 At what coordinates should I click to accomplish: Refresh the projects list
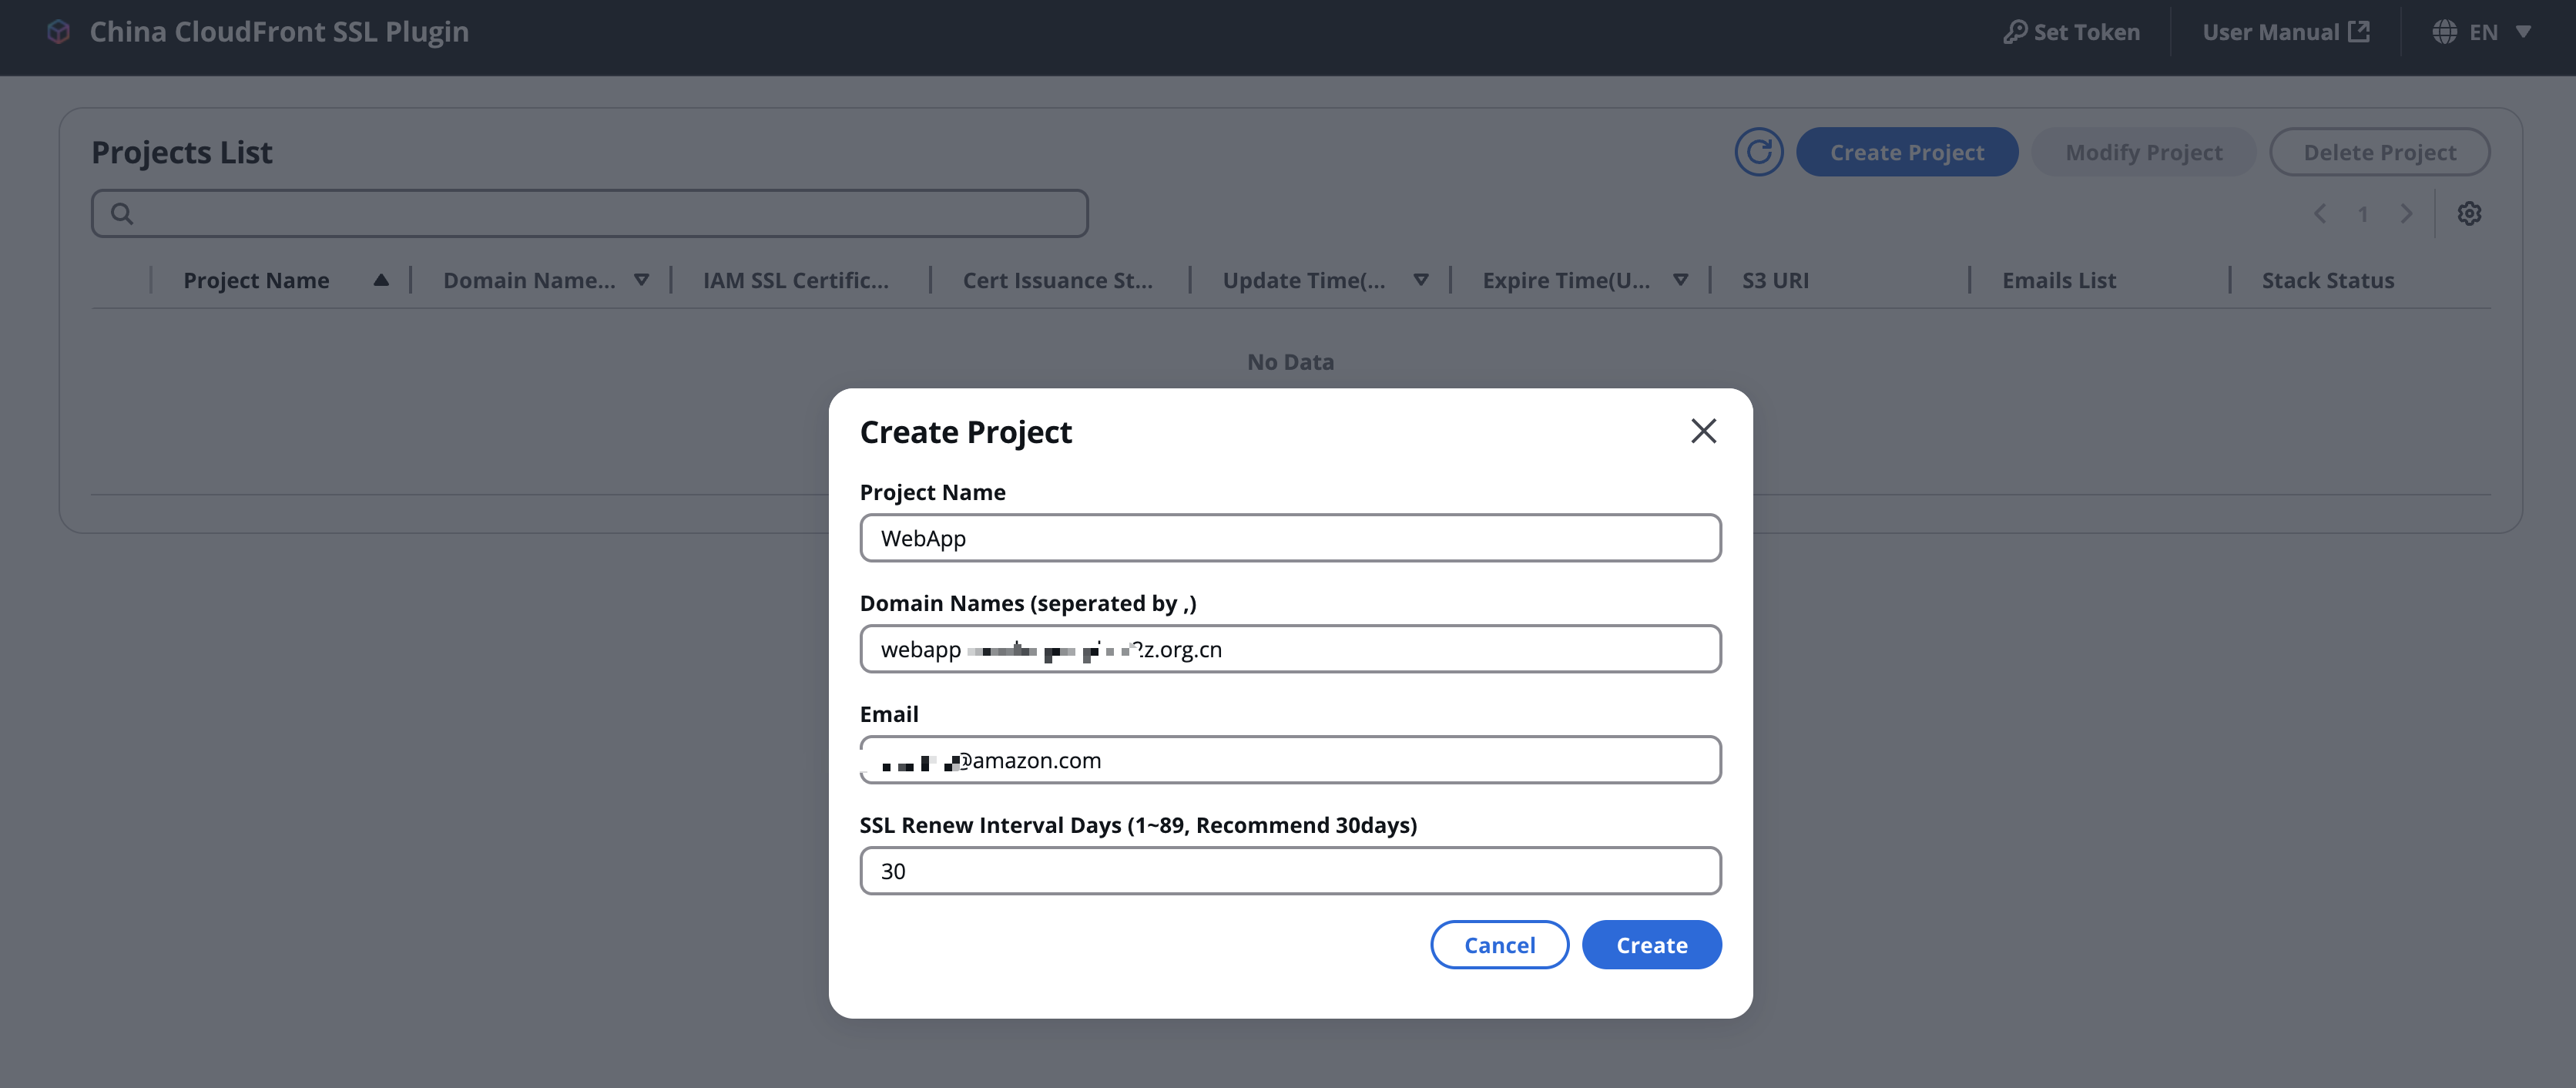[x=1759, y=152]
